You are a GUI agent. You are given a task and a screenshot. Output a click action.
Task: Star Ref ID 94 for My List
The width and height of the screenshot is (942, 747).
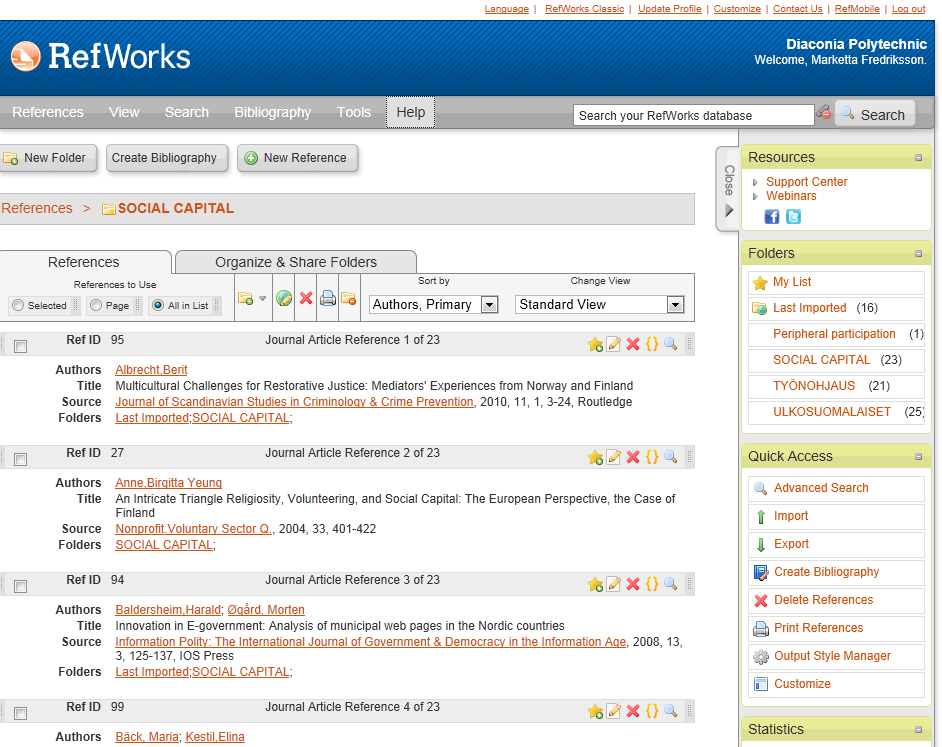tap(595, 584)
